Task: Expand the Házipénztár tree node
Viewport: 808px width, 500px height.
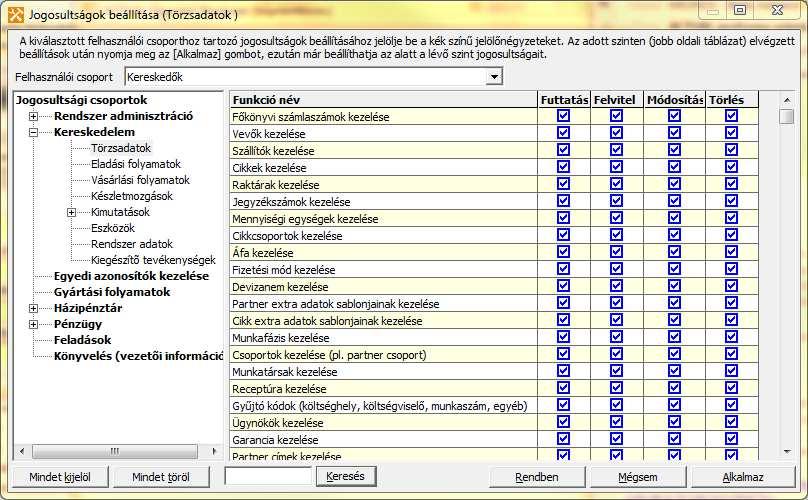Action: (33, 308)
